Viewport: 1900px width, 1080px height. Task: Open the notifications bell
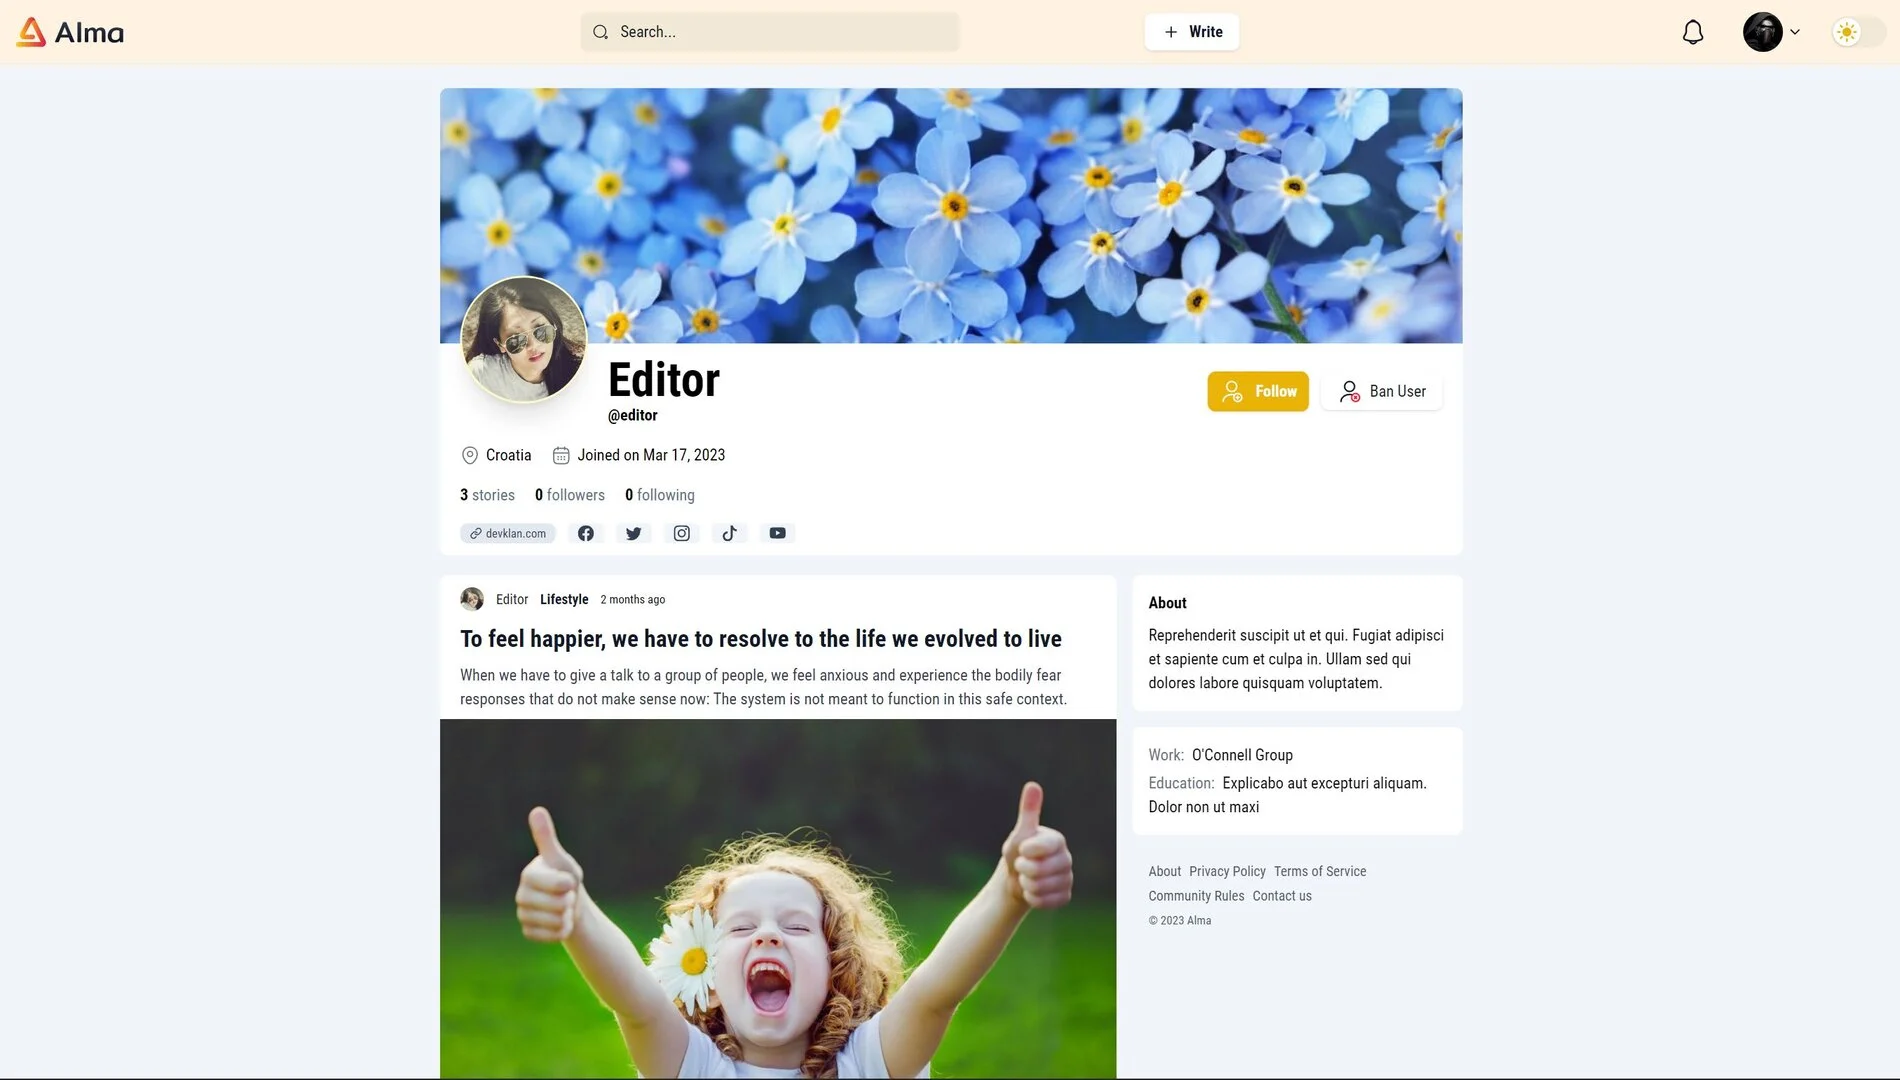pyautogui.click(x=1692, y=32)
